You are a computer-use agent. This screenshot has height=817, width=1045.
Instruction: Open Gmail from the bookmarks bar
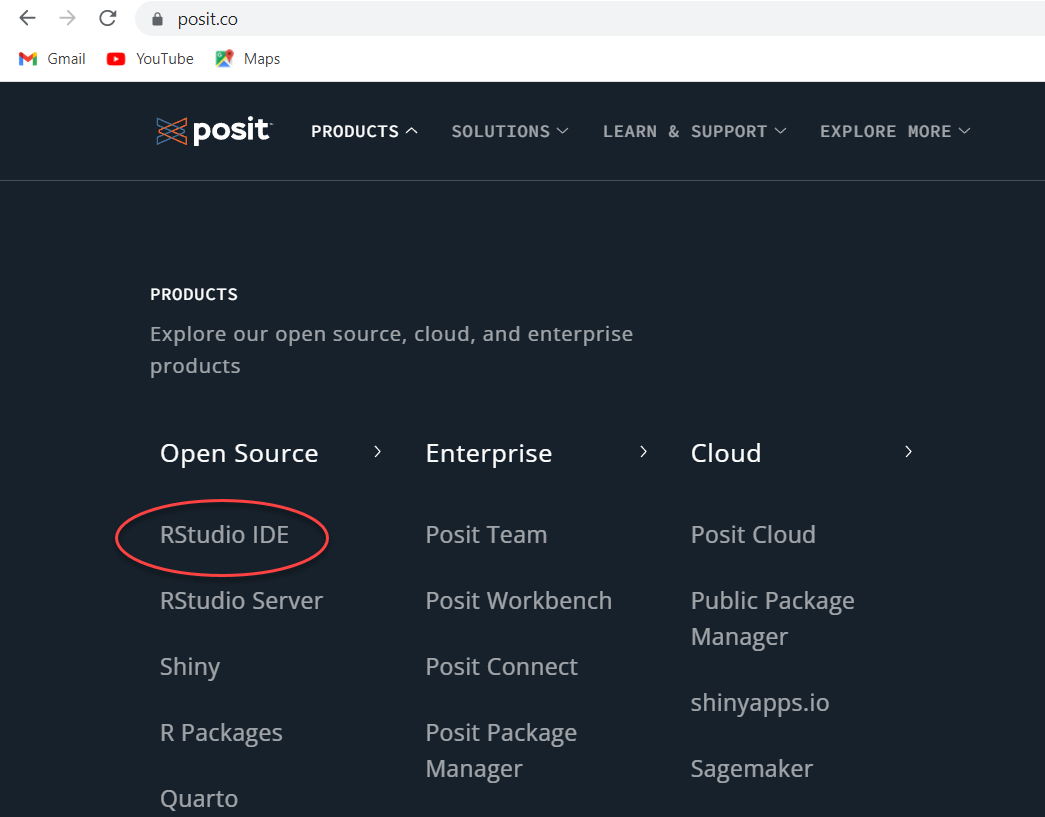(51, 58)
